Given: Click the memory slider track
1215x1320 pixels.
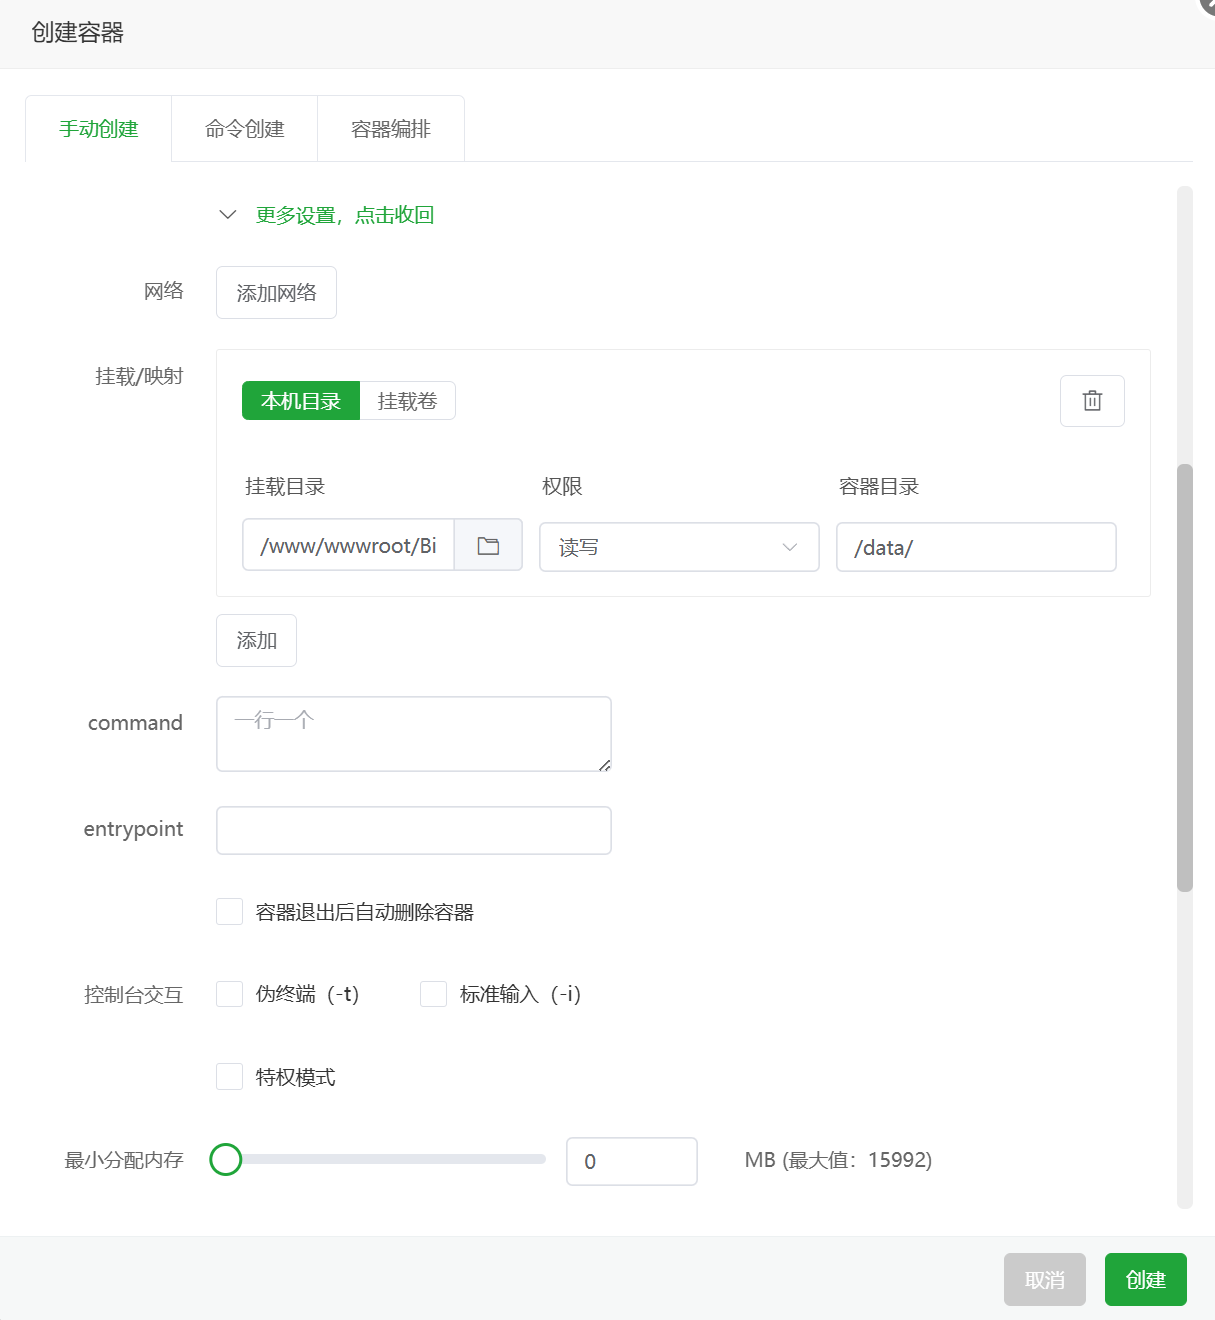Looking at the screenshot, I should click(385, 1159).
